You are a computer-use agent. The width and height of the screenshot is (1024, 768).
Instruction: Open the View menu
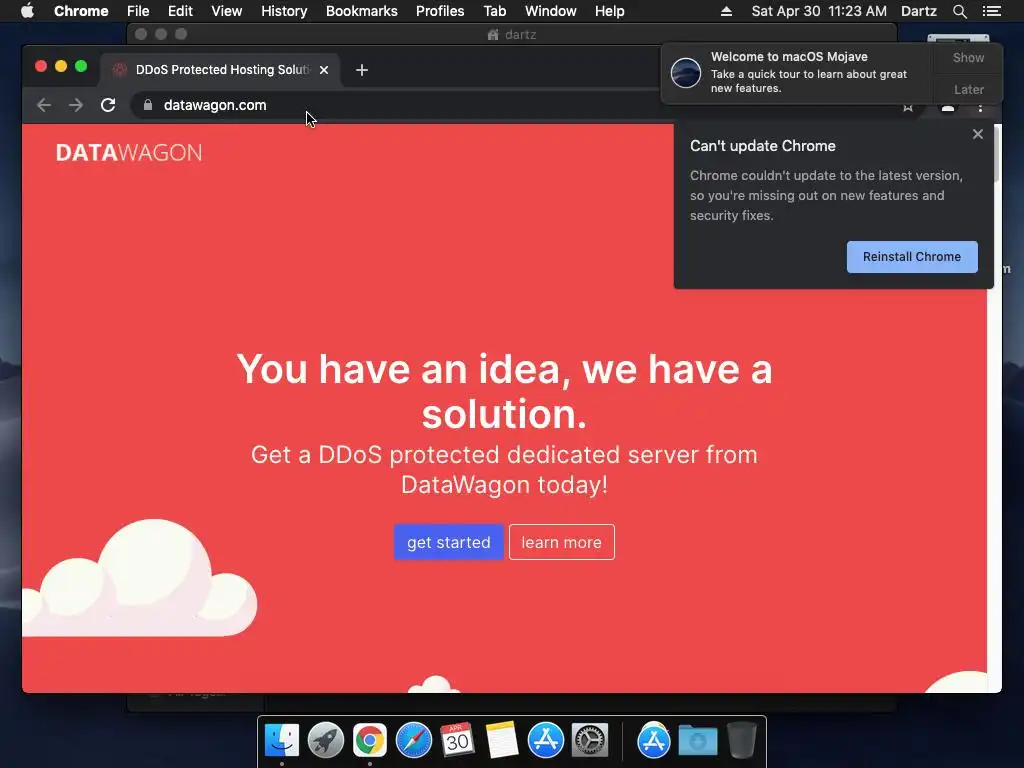point(226,11)
